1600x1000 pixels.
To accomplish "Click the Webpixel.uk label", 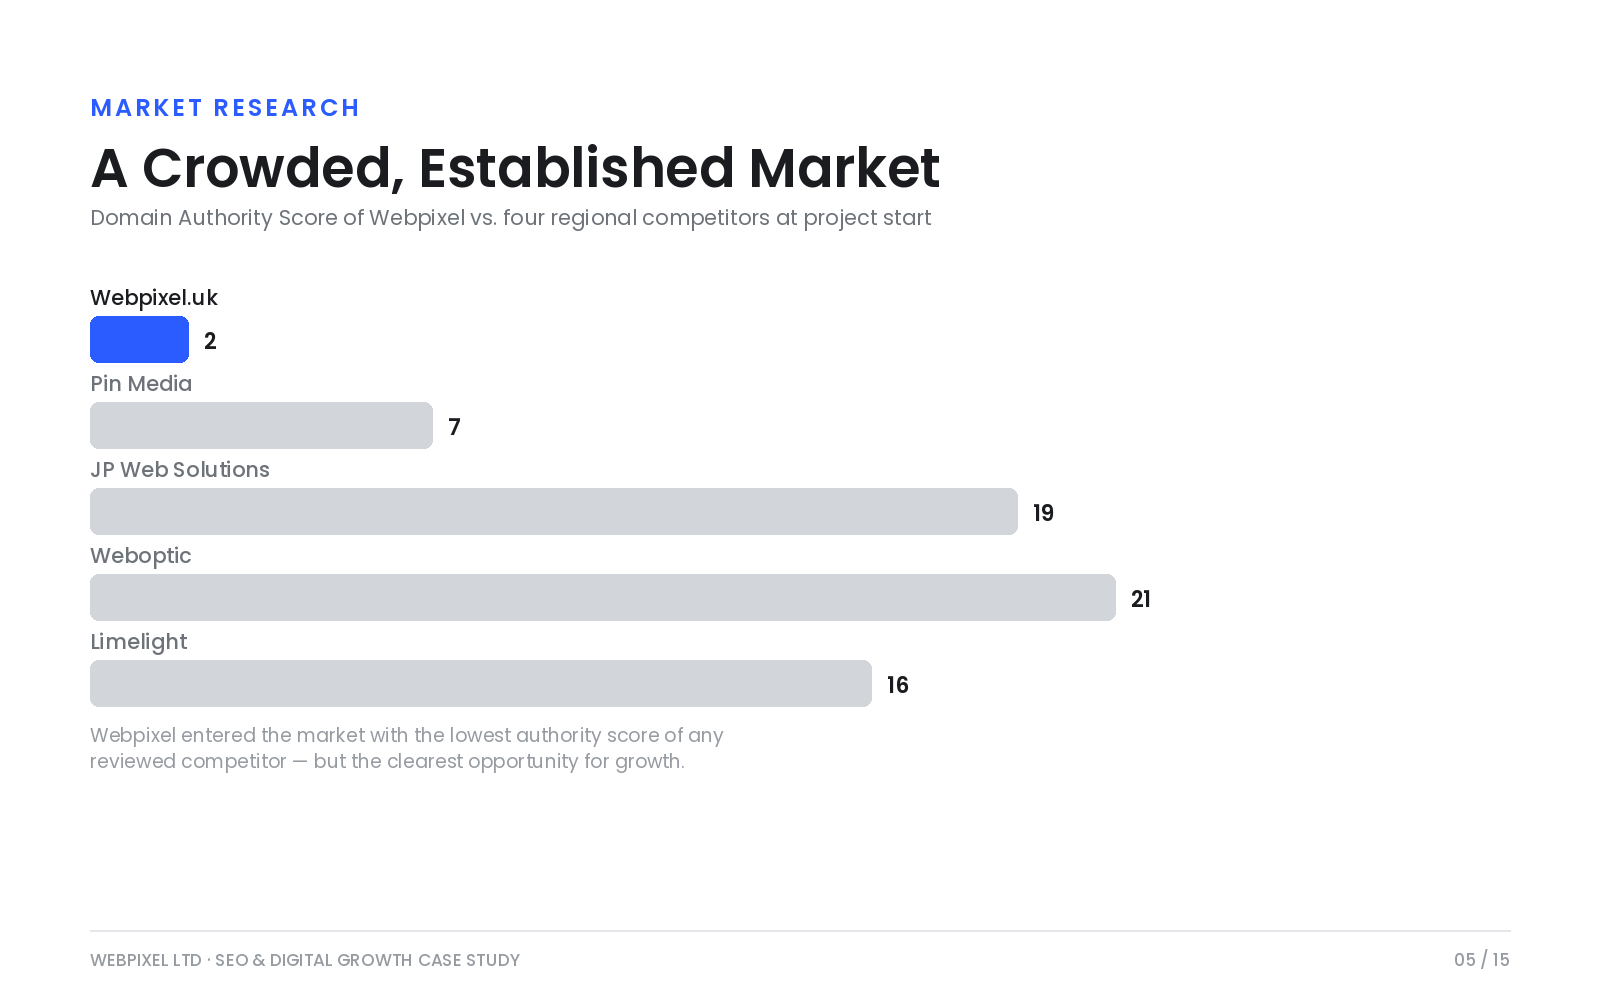I will pyautogui.click(x=154, y=298).
